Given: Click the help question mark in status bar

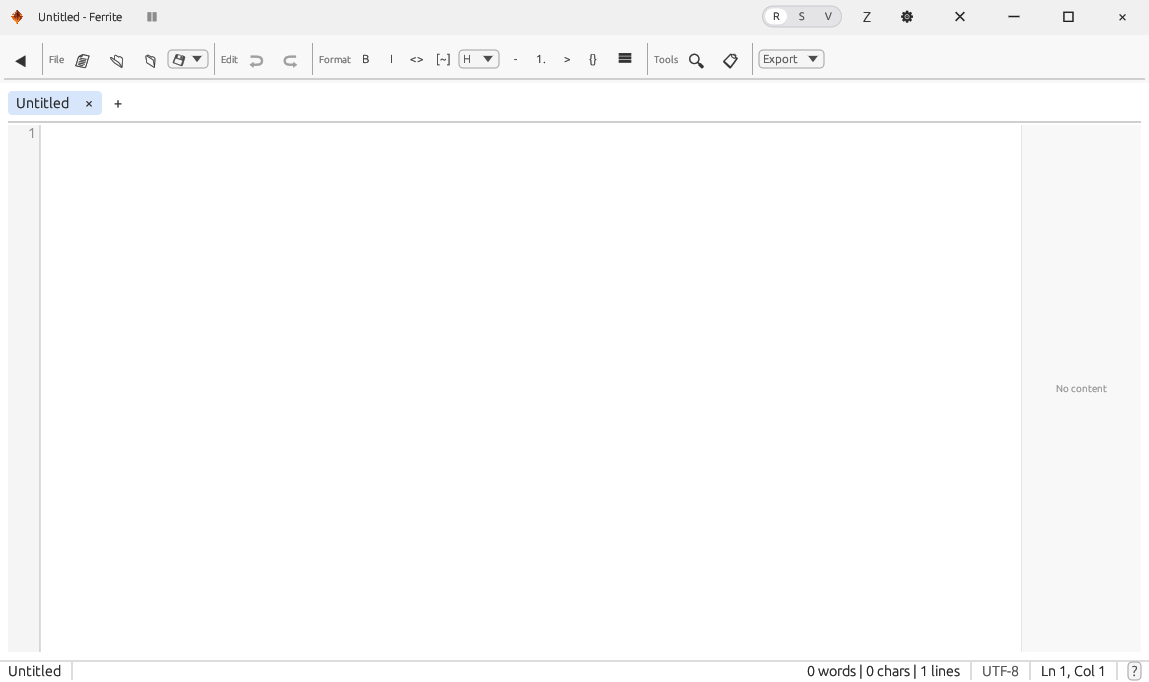Looking at the screenshot, I should pos(1134,671).
